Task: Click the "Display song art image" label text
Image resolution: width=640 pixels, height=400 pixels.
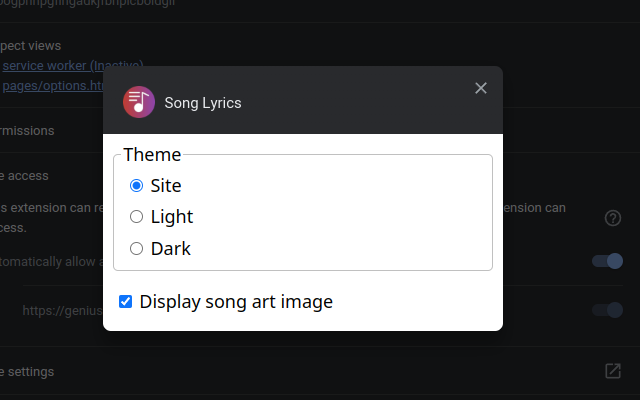Action: (236, 301)
